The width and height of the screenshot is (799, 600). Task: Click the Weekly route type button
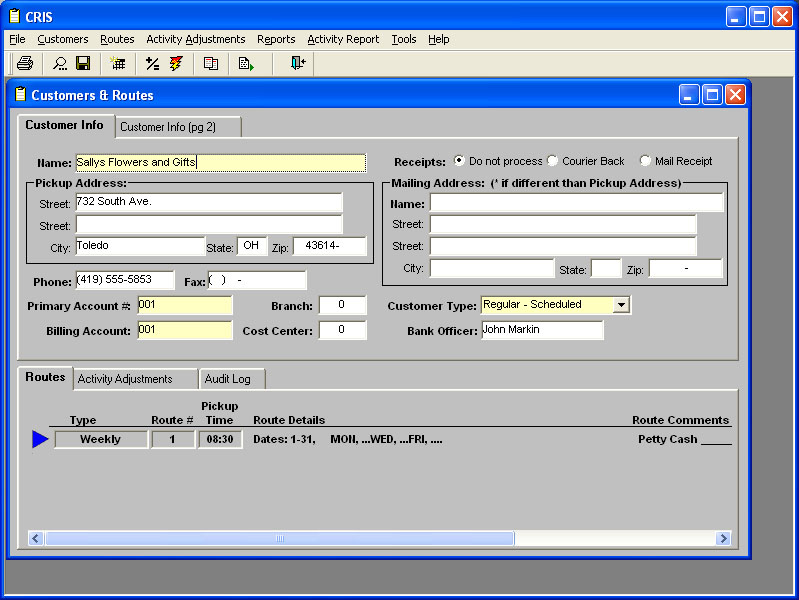(x=101, y=439)
